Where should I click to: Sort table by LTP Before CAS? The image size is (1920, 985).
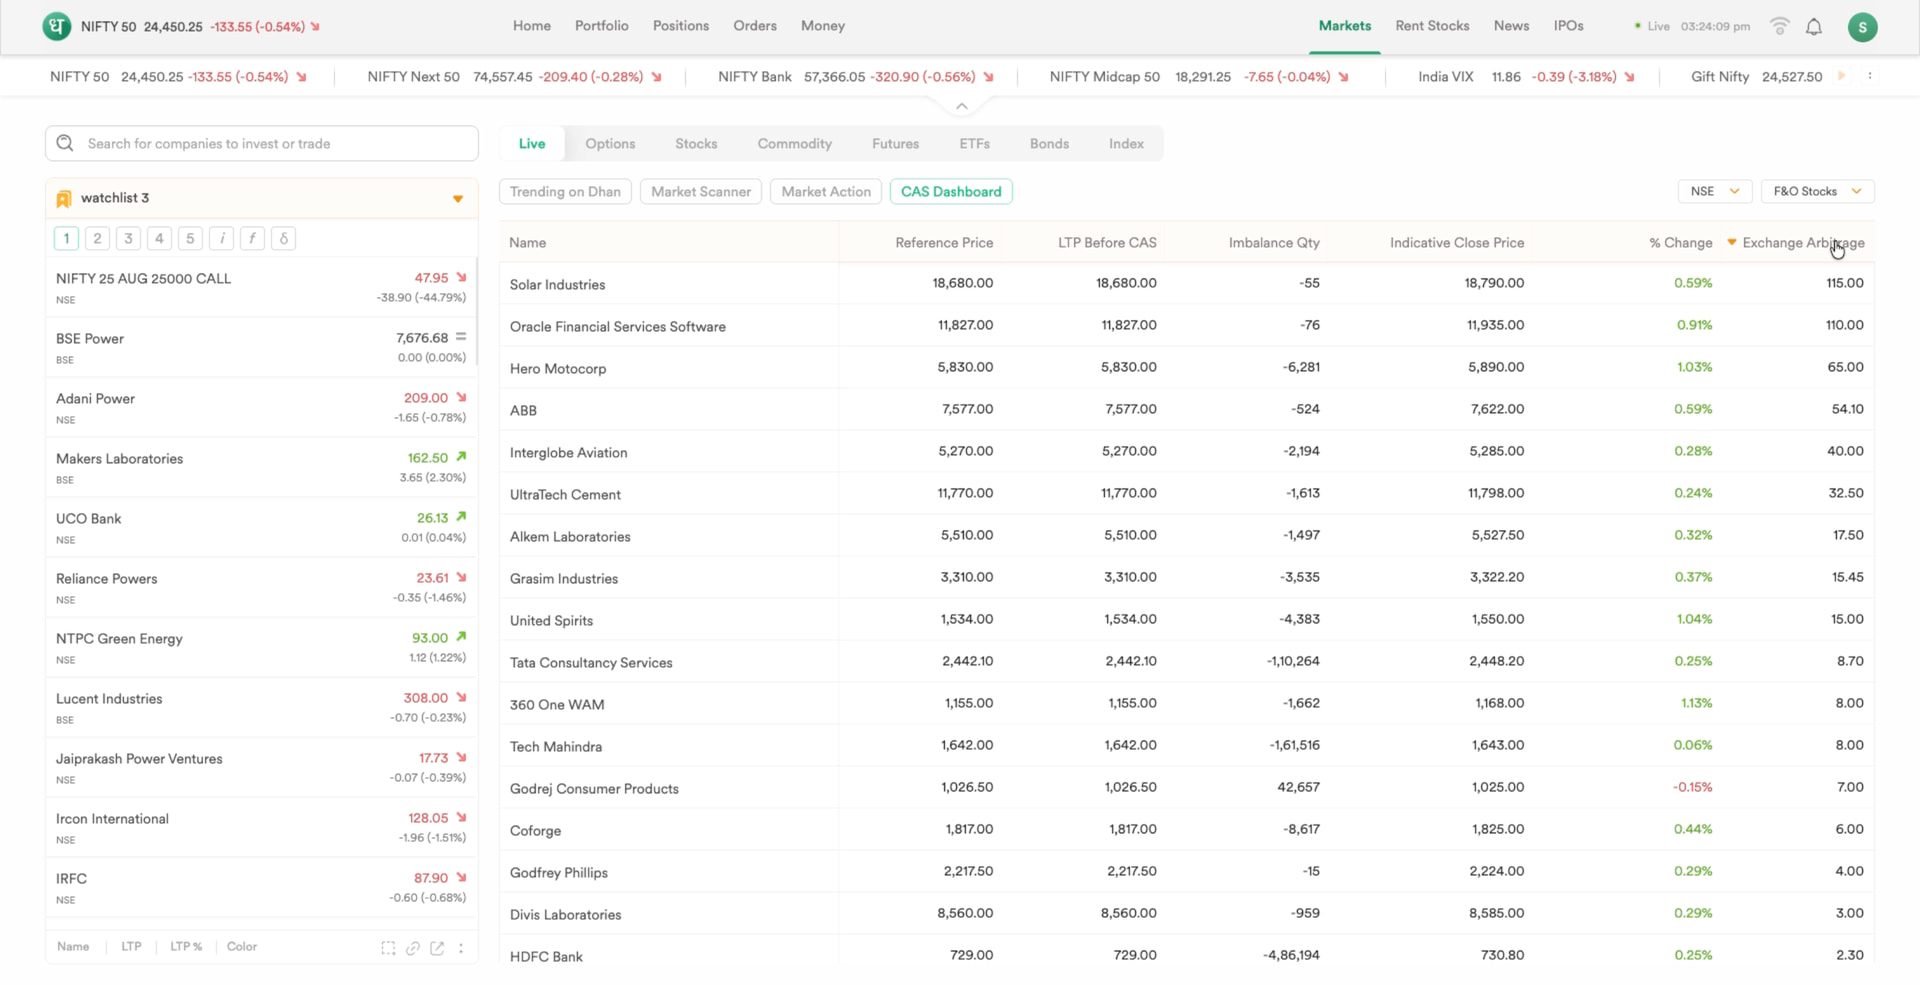[1107, 243]
